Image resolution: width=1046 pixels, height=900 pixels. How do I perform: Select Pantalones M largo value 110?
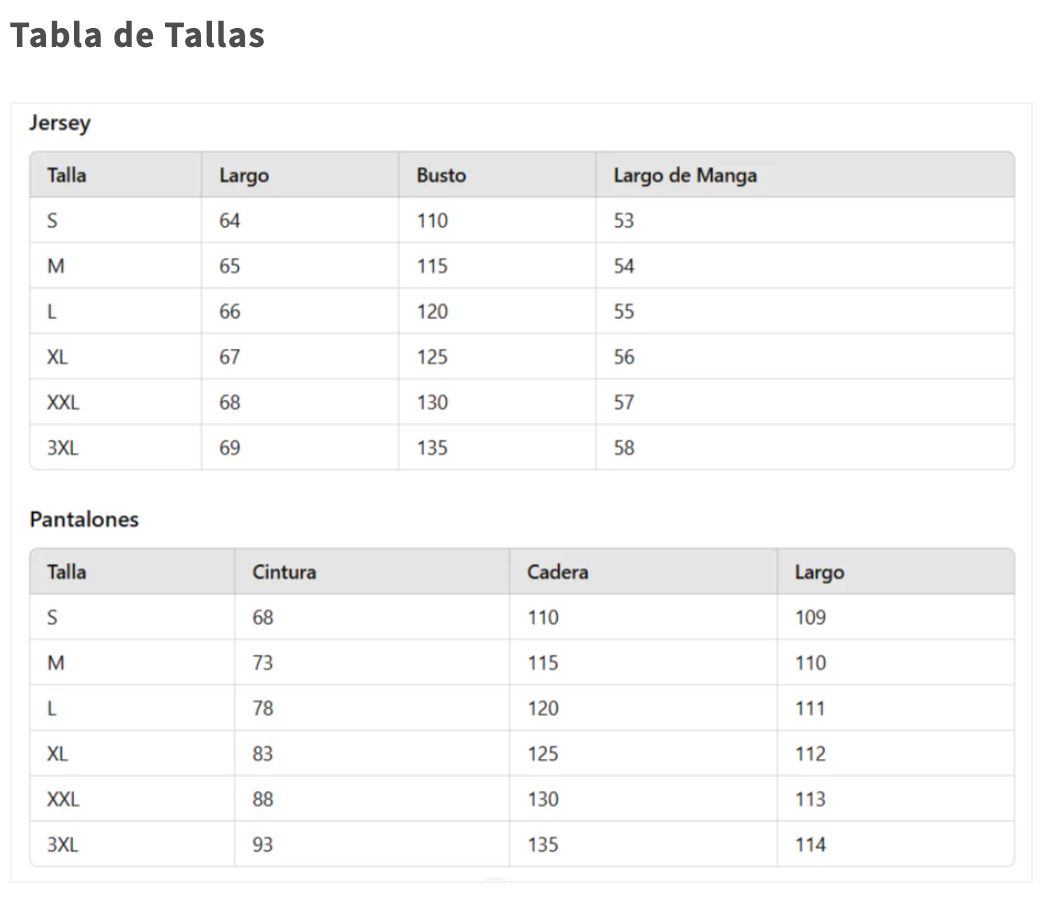point(810,663)
